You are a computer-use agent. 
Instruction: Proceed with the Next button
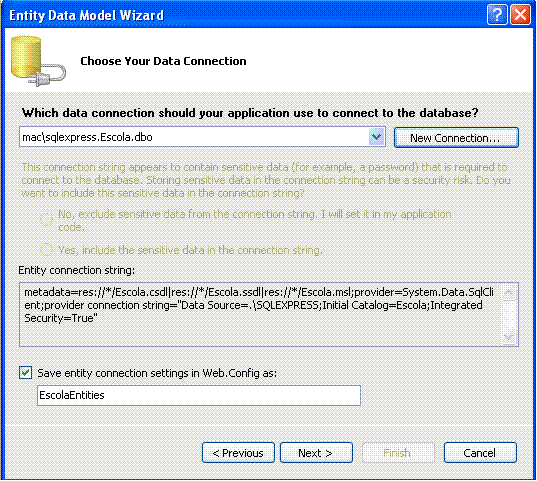(x=316, y=453)
